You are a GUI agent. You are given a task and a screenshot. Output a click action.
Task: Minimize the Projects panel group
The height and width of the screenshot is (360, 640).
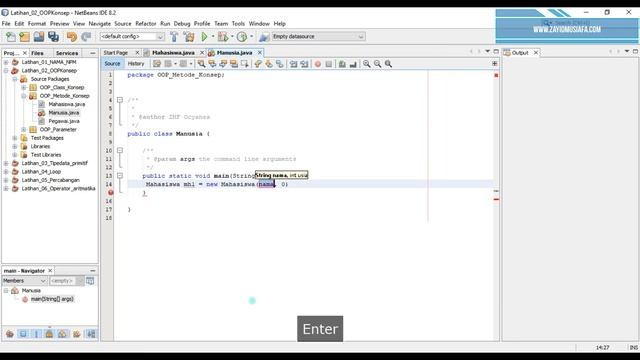pos(93,53)
